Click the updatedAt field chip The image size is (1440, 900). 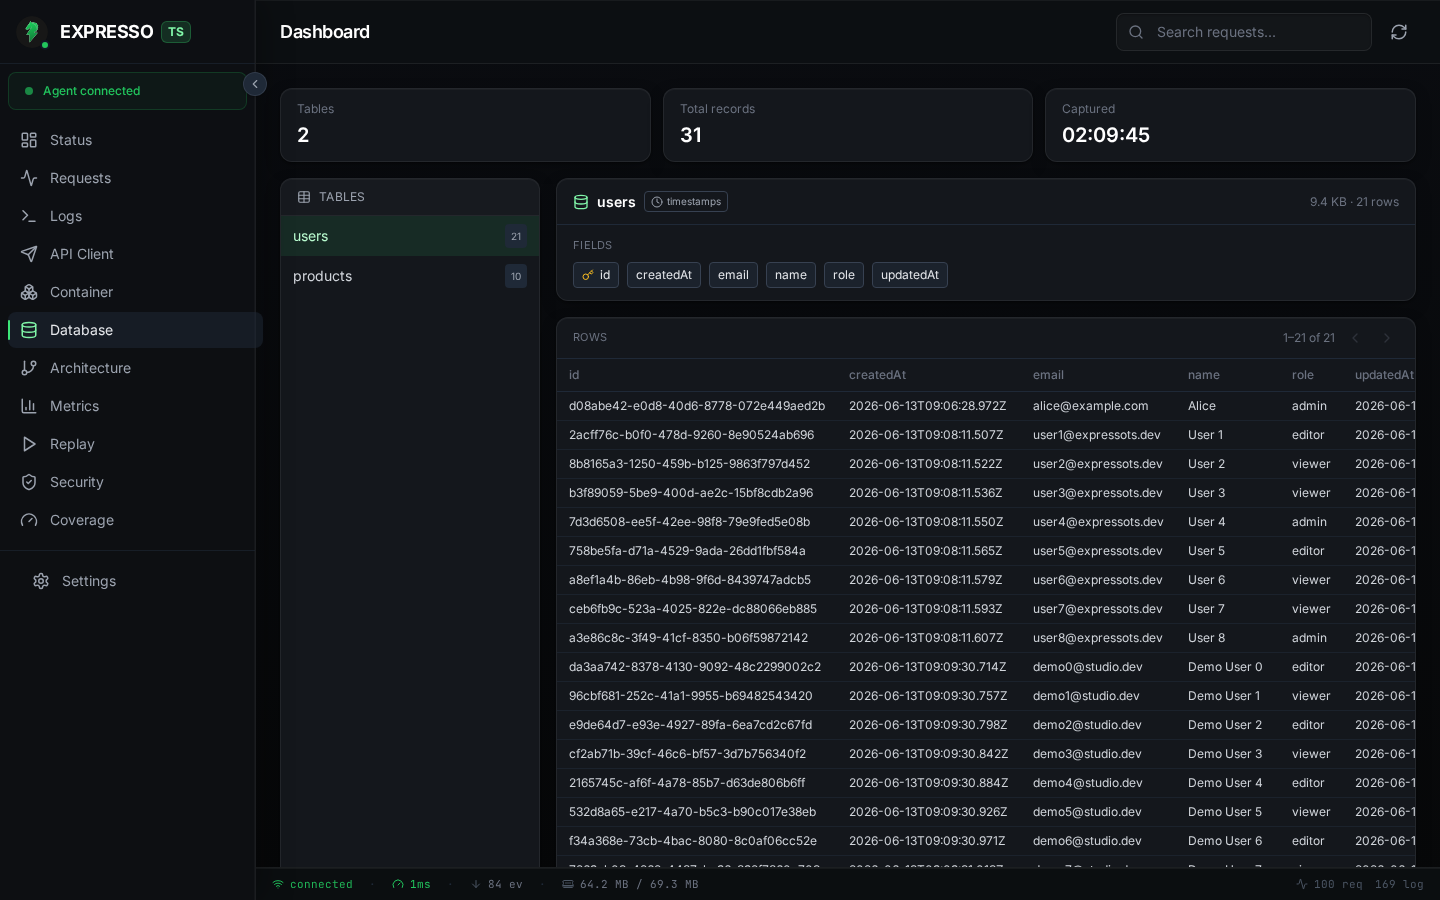click(910, 275)
